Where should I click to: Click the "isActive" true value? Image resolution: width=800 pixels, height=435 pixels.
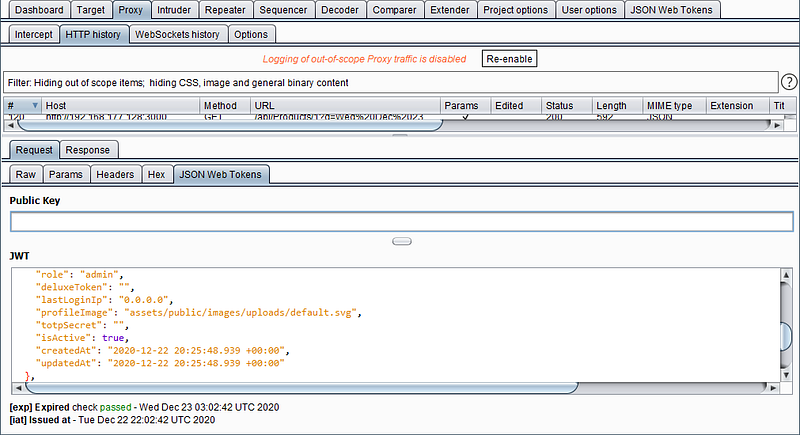coord(113,338)
